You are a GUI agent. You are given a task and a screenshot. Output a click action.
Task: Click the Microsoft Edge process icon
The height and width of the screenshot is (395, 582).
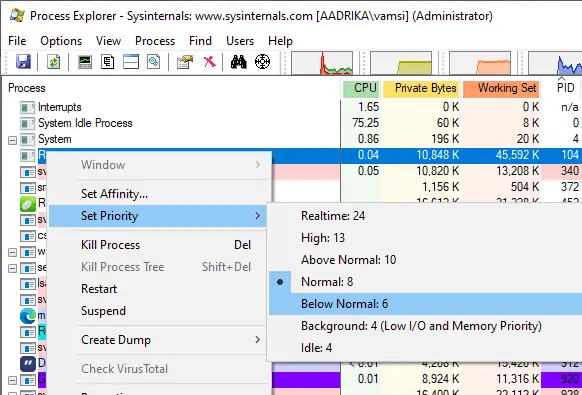28,316
